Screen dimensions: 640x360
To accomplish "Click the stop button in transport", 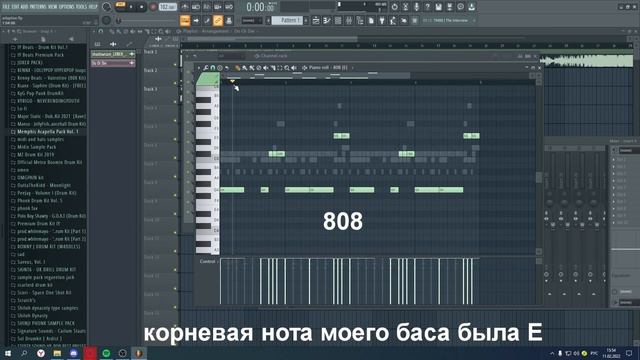I will point(142,7).
